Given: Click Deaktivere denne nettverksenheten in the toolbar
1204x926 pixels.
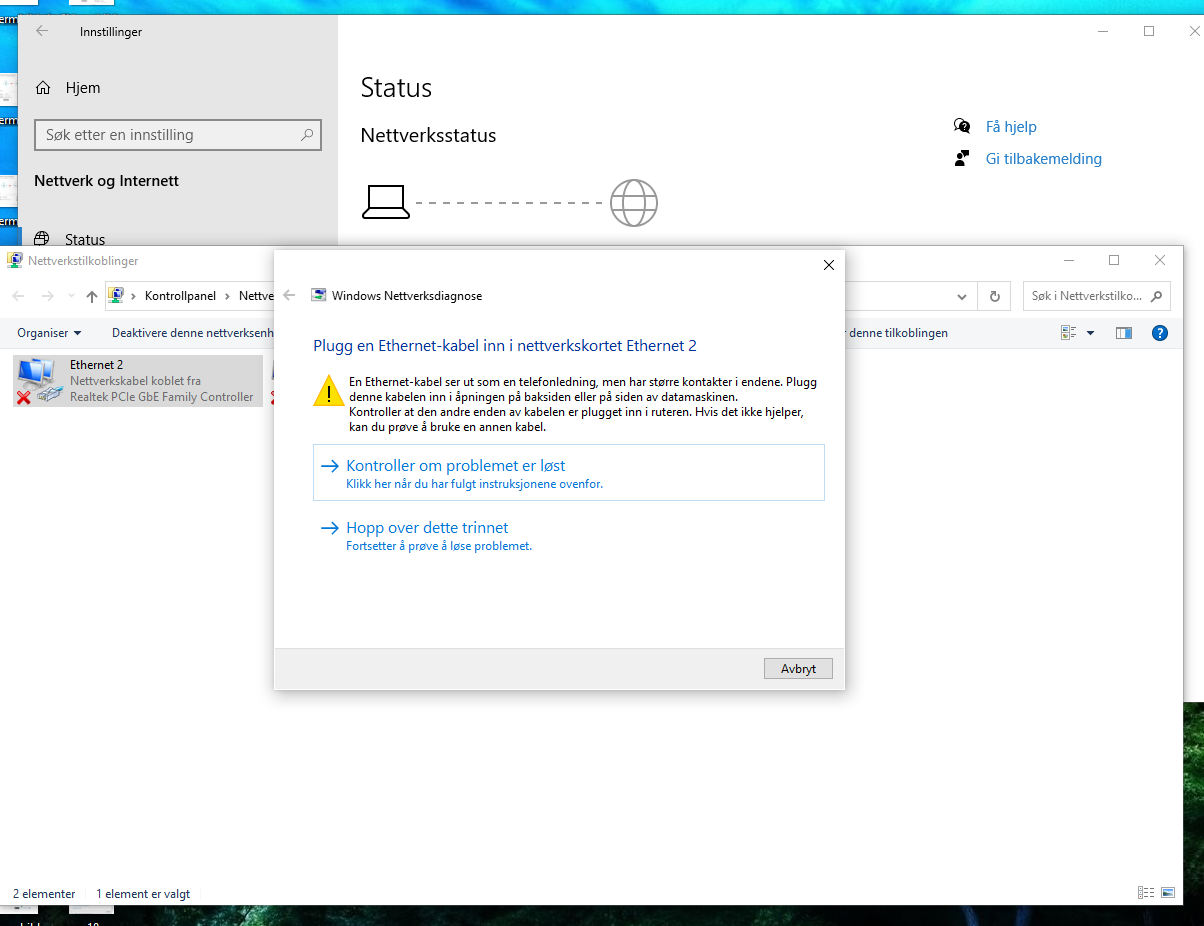Looking at the screenshot, I should [192, 333].
